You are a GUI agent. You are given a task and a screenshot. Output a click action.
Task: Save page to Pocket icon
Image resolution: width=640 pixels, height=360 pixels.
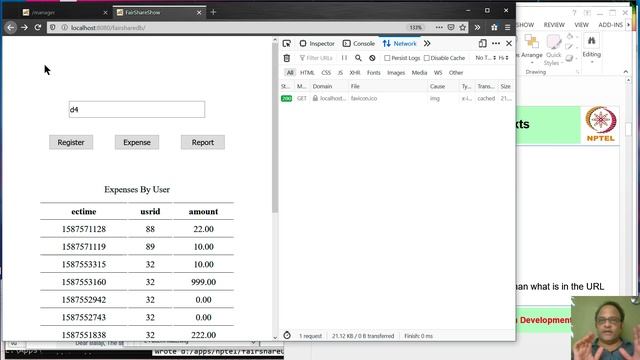(451, 27)
